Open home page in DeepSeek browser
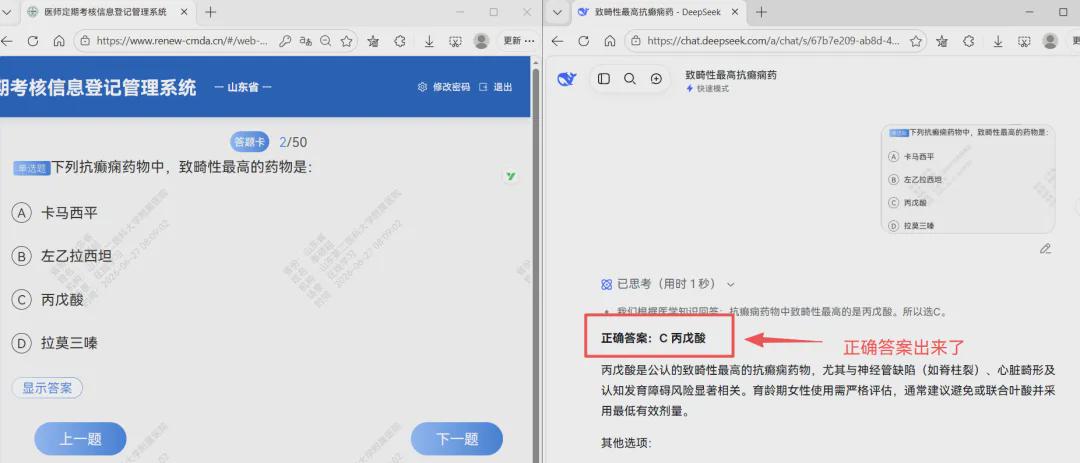 (x=610, y=41)
